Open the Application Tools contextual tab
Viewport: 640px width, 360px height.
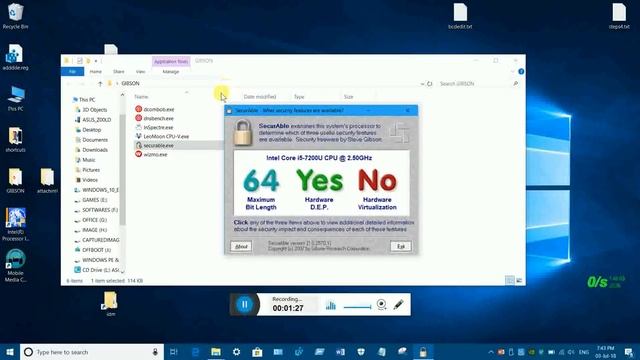pos(171,62)
